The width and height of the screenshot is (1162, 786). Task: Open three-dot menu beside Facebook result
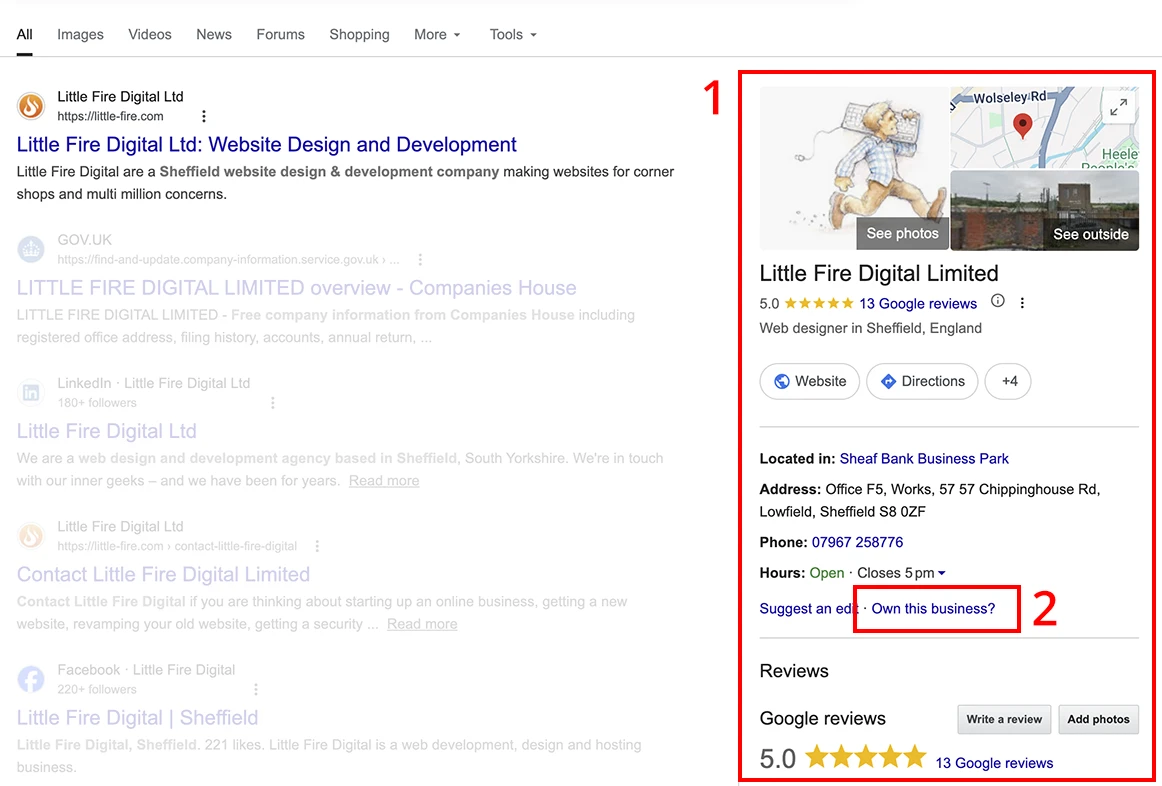(256, 689)
